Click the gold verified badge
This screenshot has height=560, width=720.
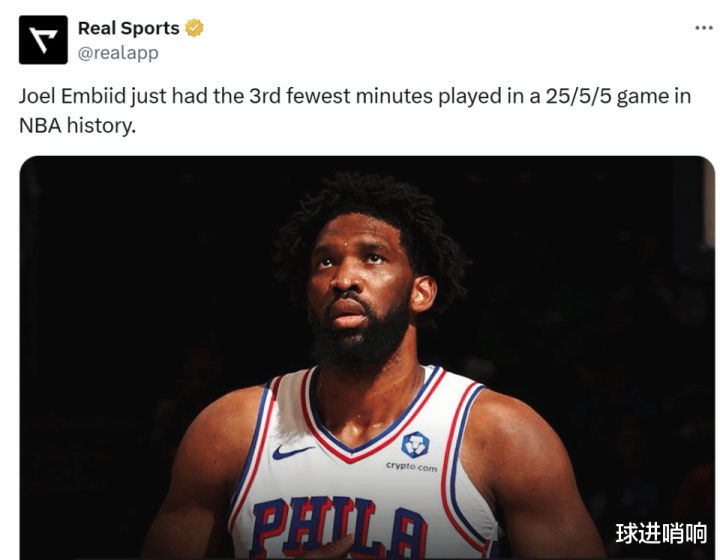pyautogui.click(x=194, y=28)
